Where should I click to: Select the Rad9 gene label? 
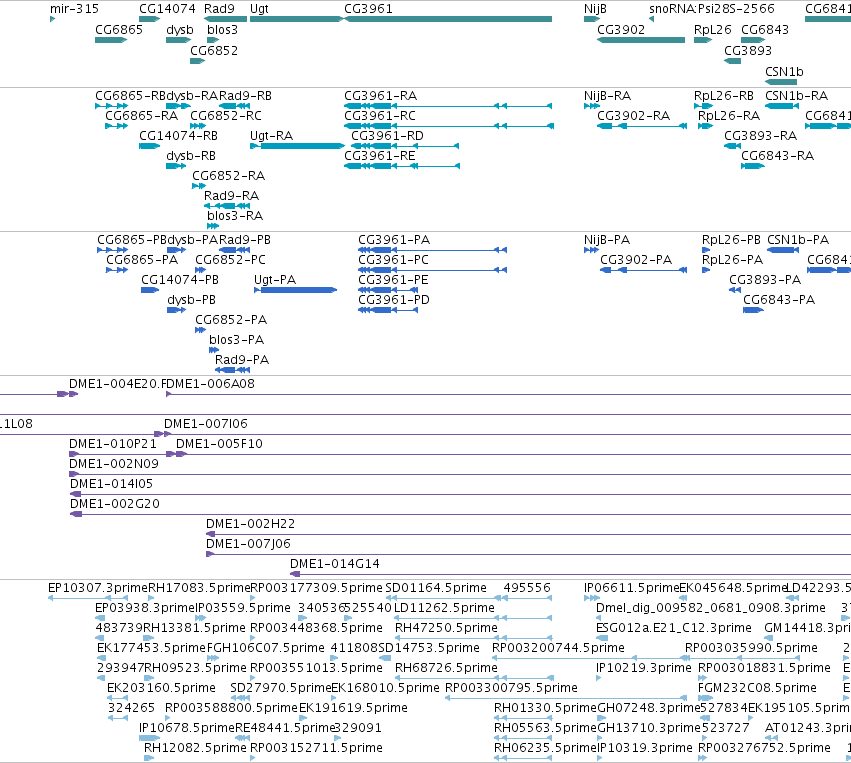point(219,9)
